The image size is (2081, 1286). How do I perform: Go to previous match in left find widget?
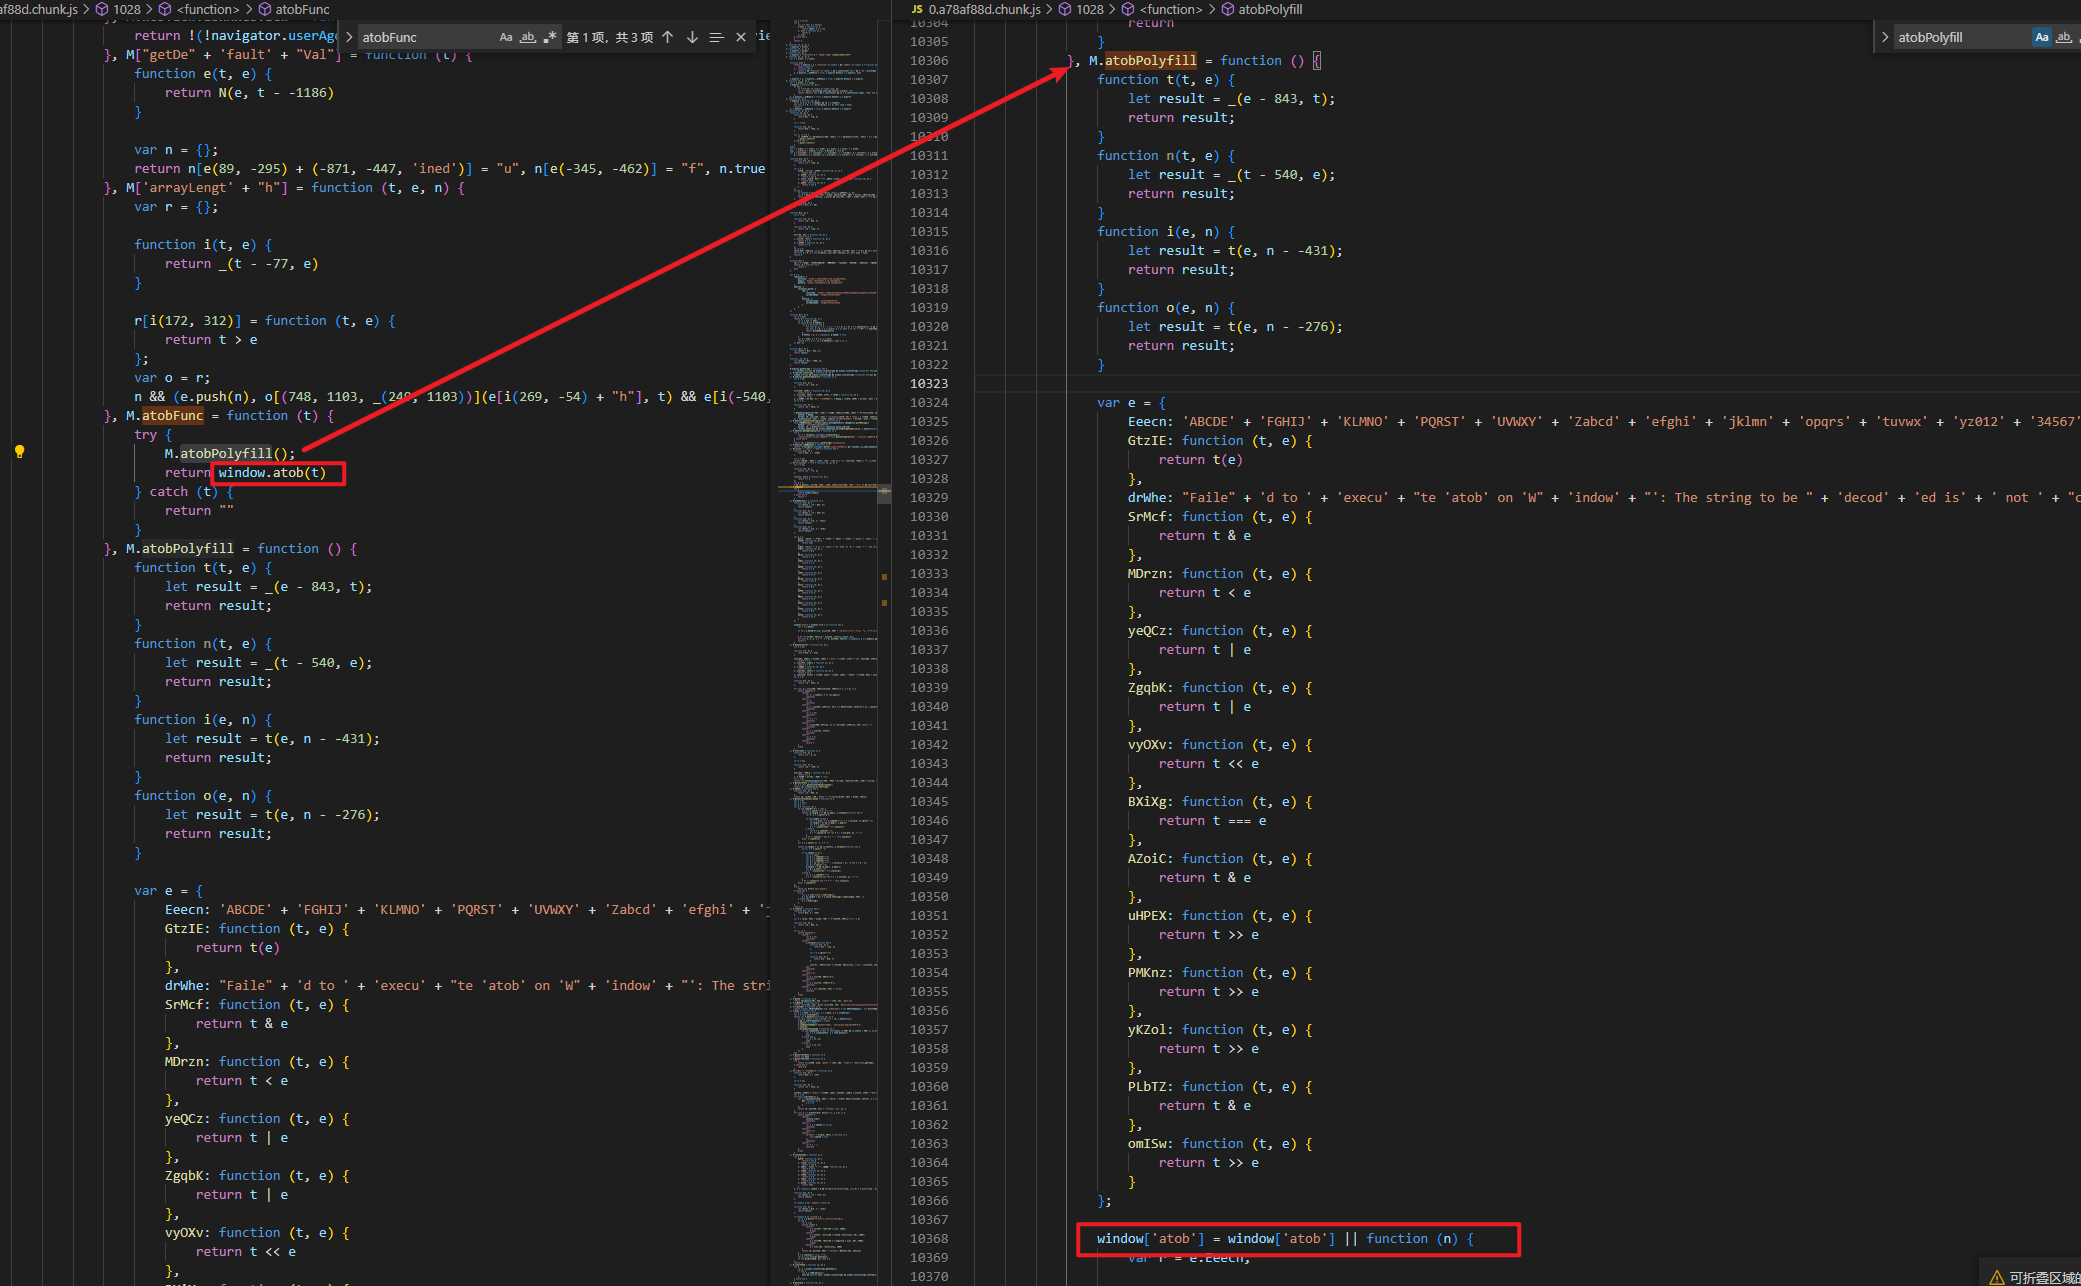667,37
